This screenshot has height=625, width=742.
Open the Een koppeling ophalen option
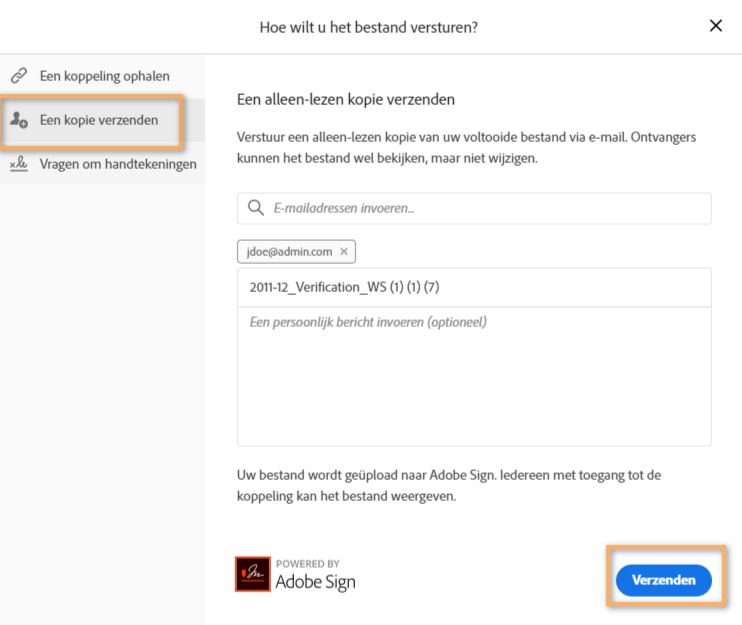(x=104, y=76)
